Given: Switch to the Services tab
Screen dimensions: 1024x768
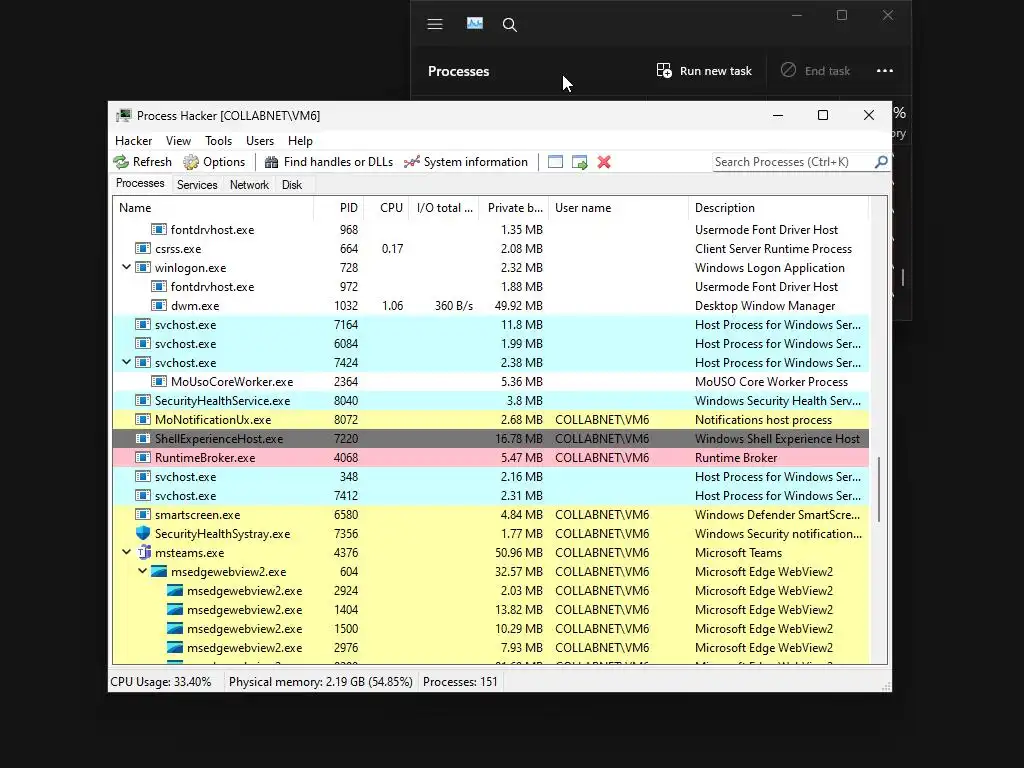Looking at the screenshot, I should [x=197, y=185].
